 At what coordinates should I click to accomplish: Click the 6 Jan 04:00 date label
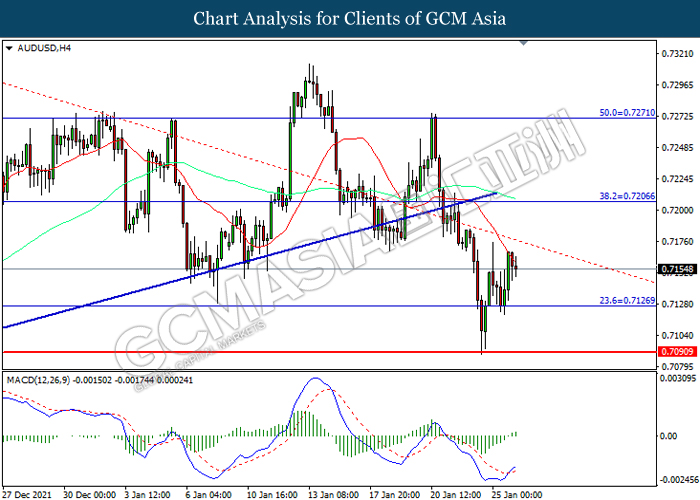tap(208, 495)
